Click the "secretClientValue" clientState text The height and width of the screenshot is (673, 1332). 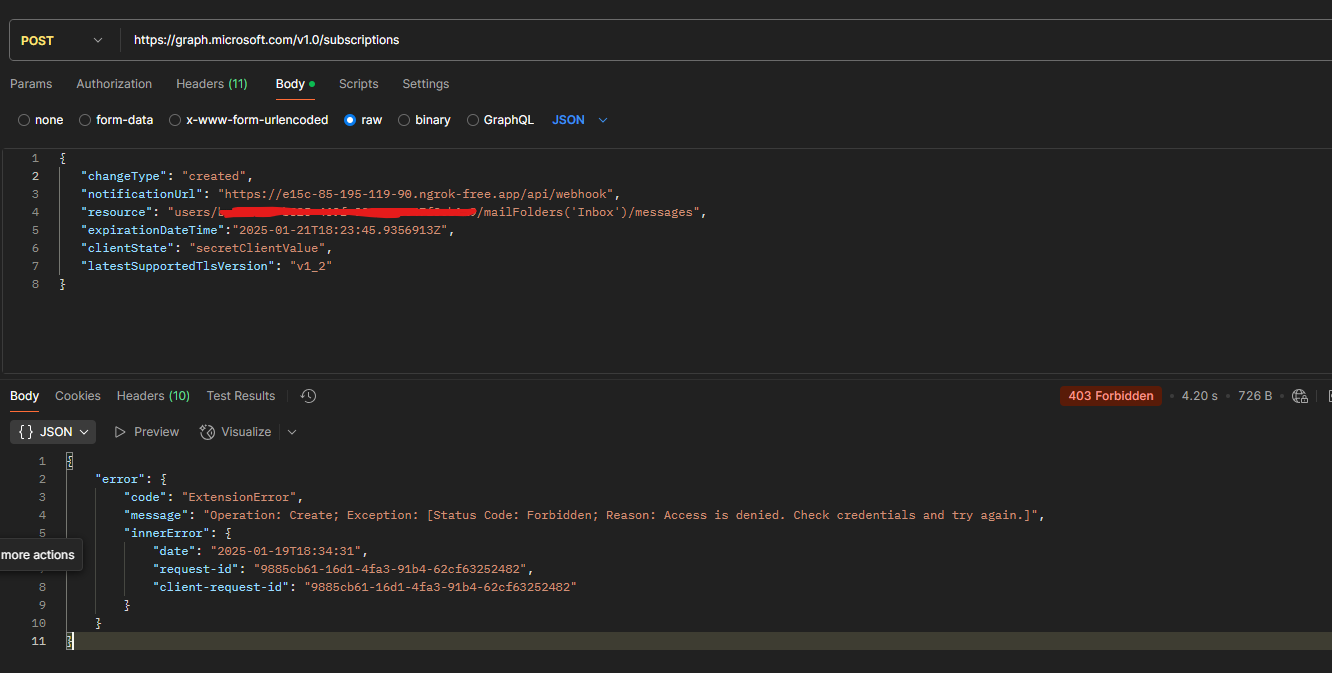click(x=257, y=248)
